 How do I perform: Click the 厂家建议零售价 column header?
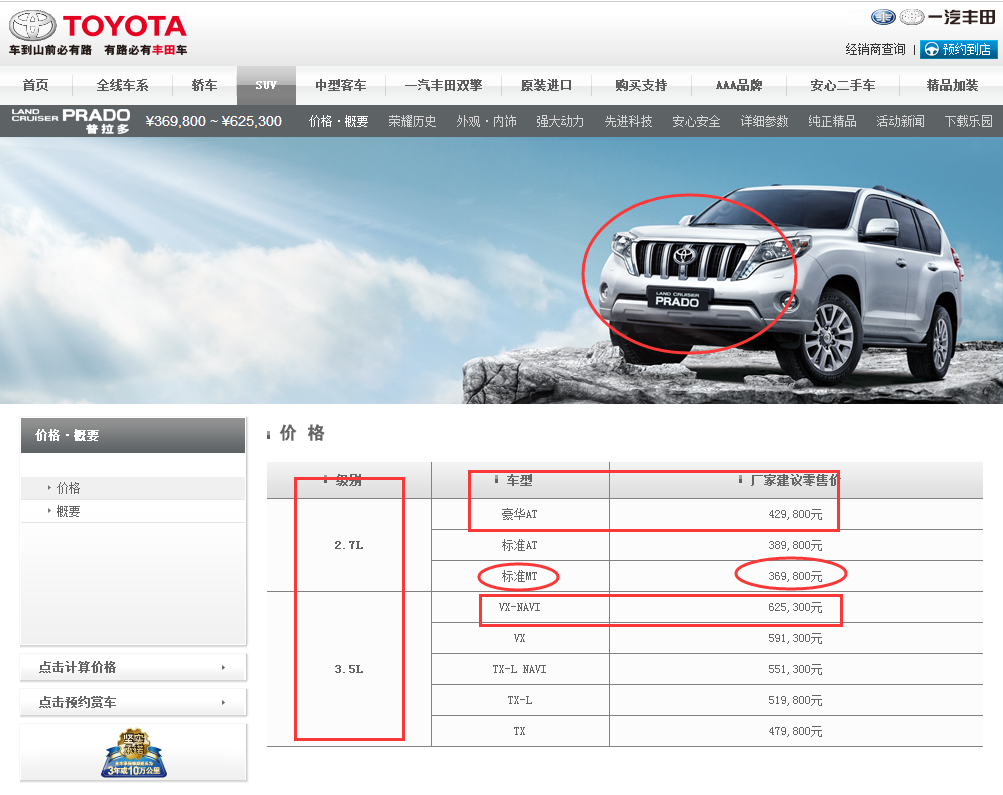point(795,480)
